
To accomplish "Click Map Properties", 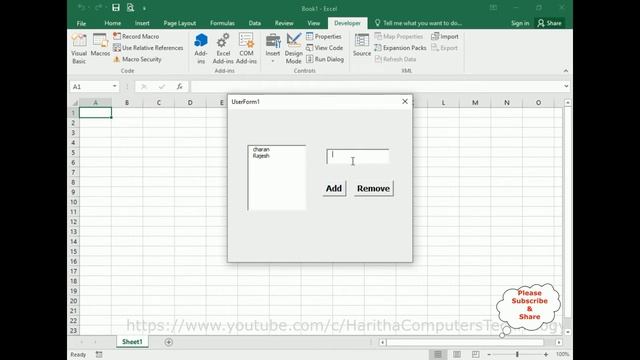I will point(399,36).
